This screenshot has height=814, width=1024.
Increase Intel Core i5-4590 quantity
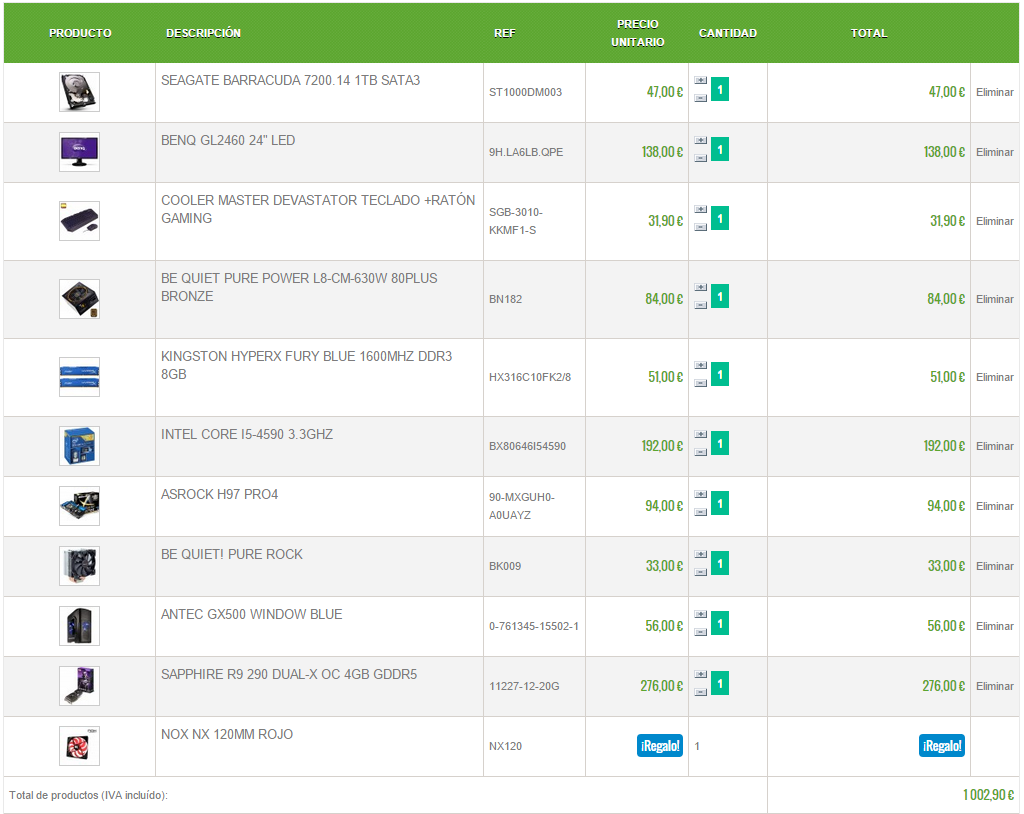pyautogui.click(x=700, y=434)
